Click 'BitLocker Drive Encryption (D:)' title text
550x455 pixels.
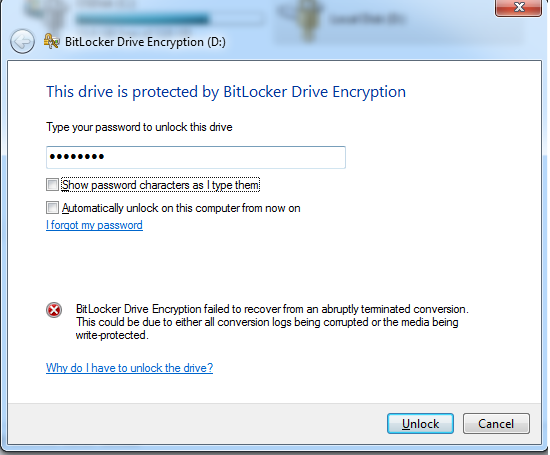145,42
